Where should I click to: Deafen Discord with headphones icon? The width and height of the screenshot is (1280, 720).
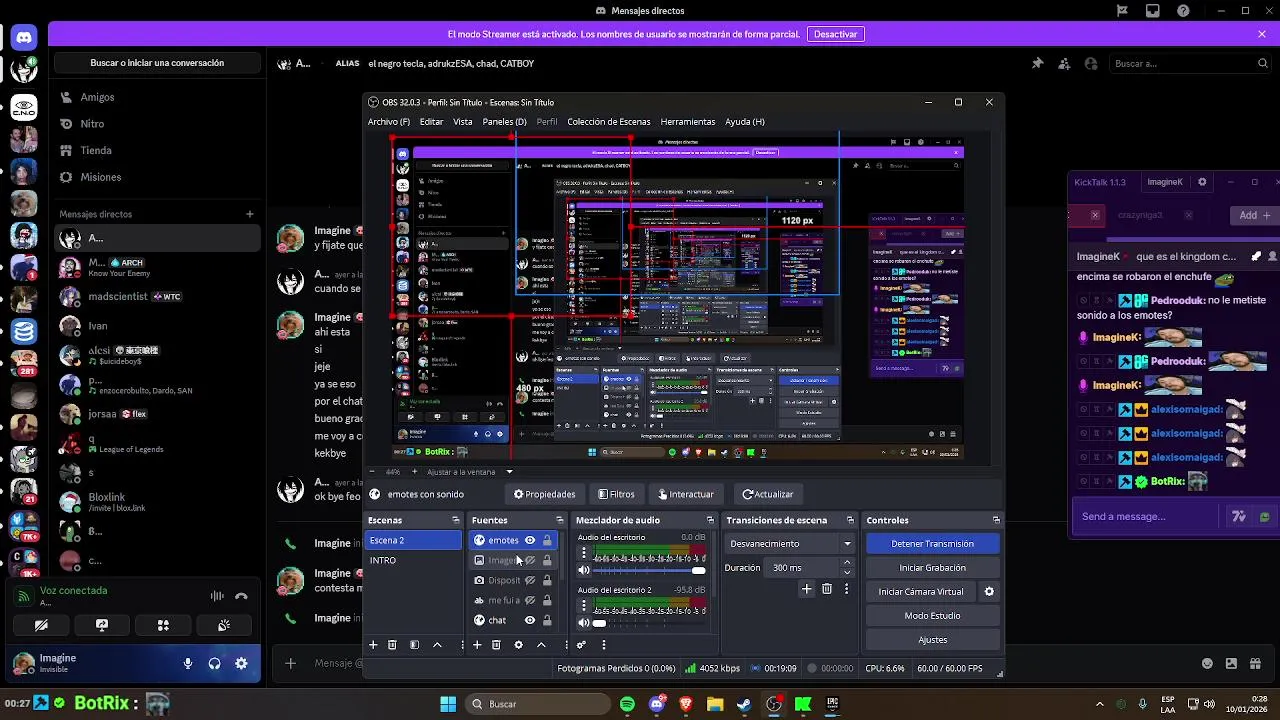[x=214, y=663]
